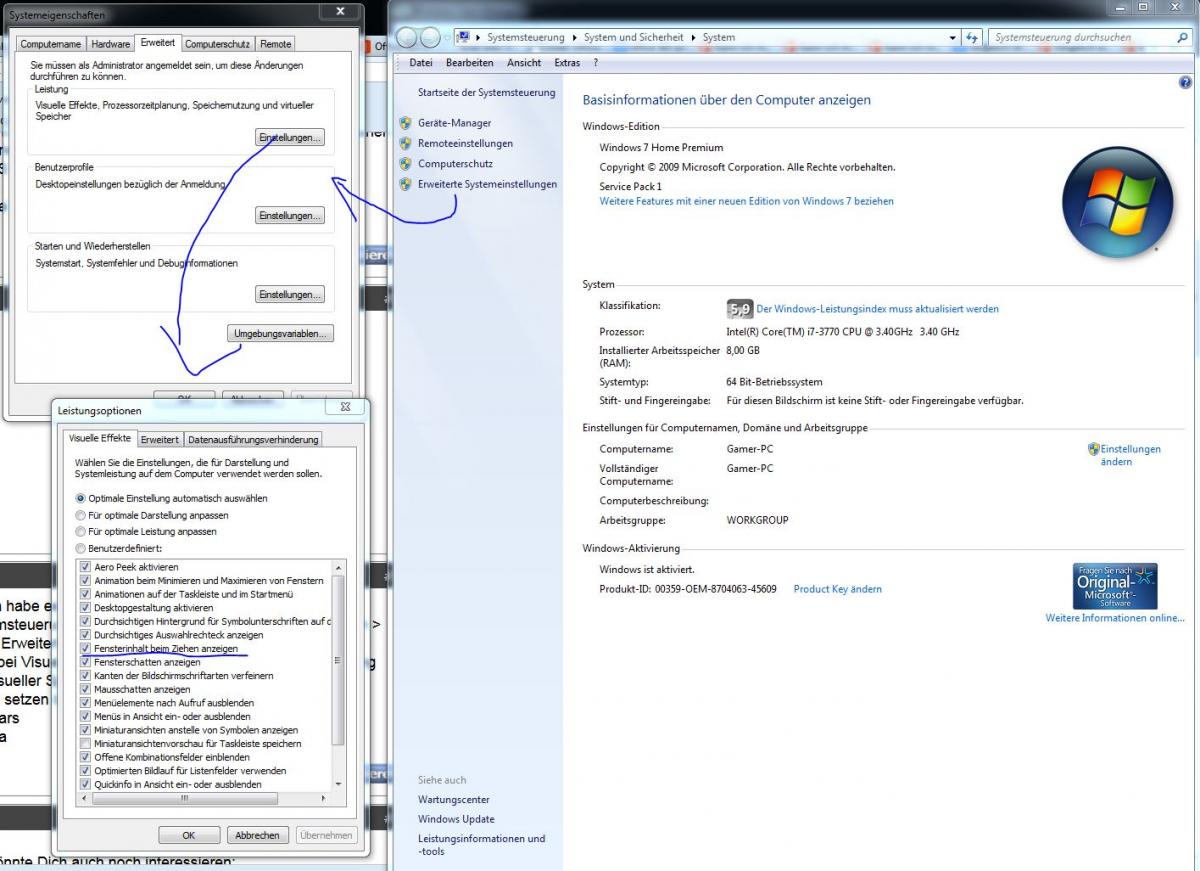Toggle 'Quickinfo in Ansicht ein- oder ausblenden'
The width and height of the screenshot is (1200, 871).
86,784
